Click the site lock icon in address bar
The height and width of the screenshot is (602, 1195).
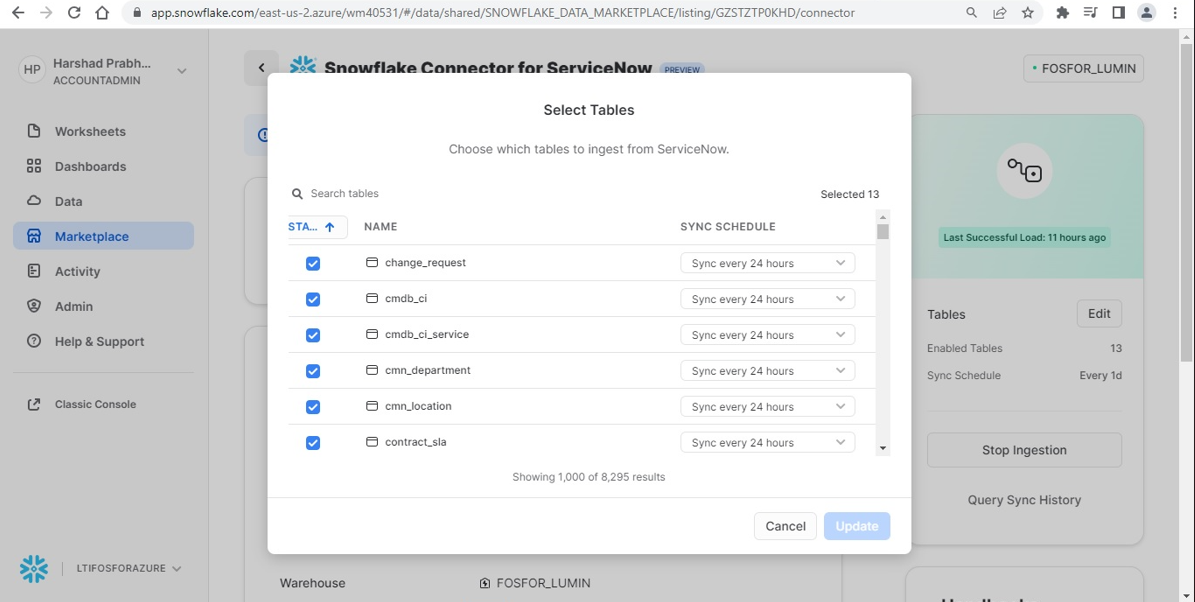[x=136, y=13]
